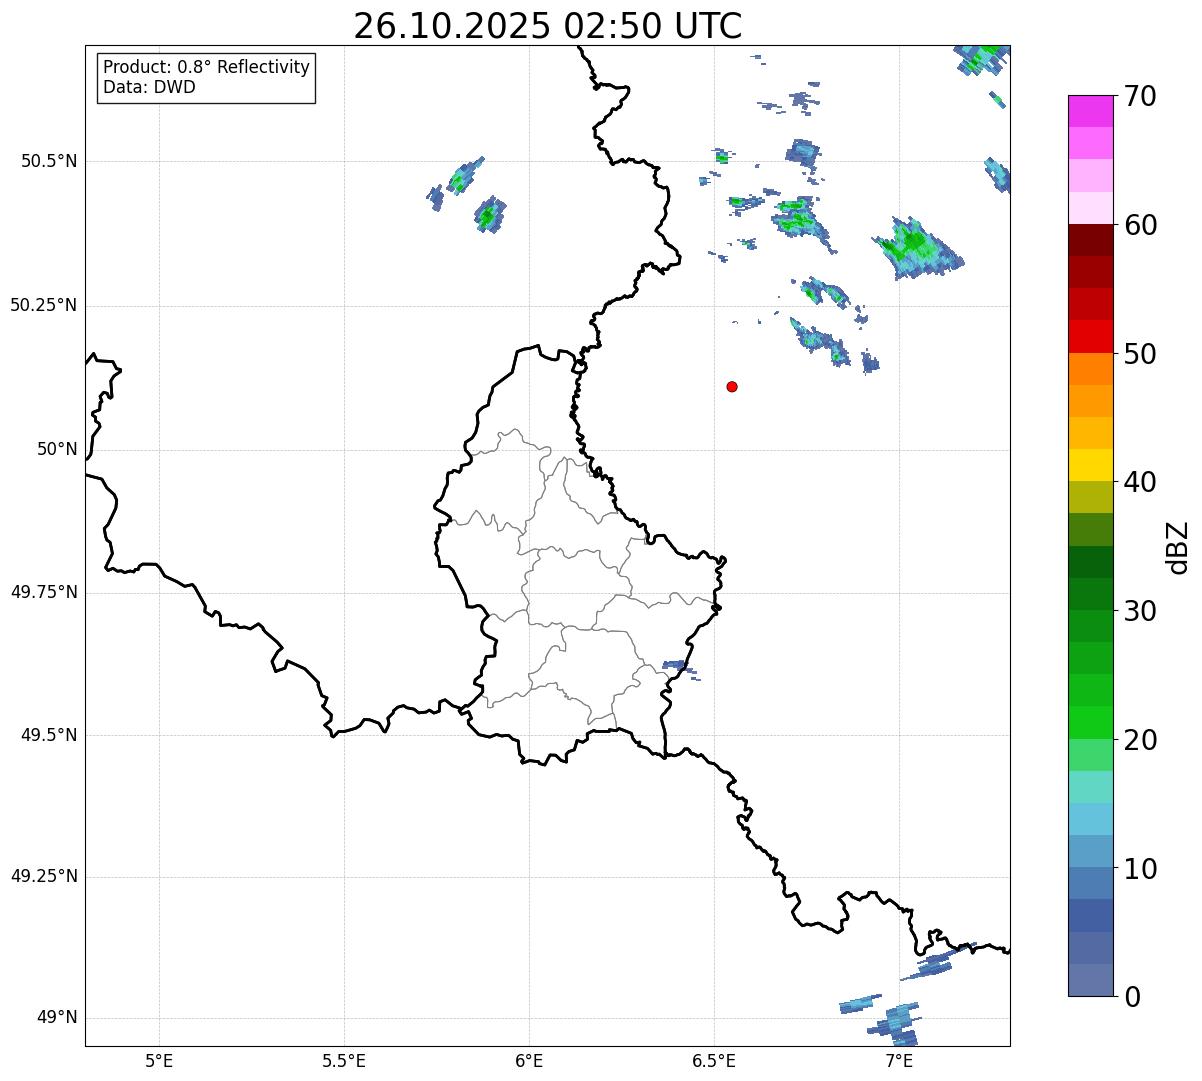Pick the bright green colorbar swatch just above the 20 tick
Image resolution: width=1202 pixels, height=1081 pixels.
coord(1090,723)
